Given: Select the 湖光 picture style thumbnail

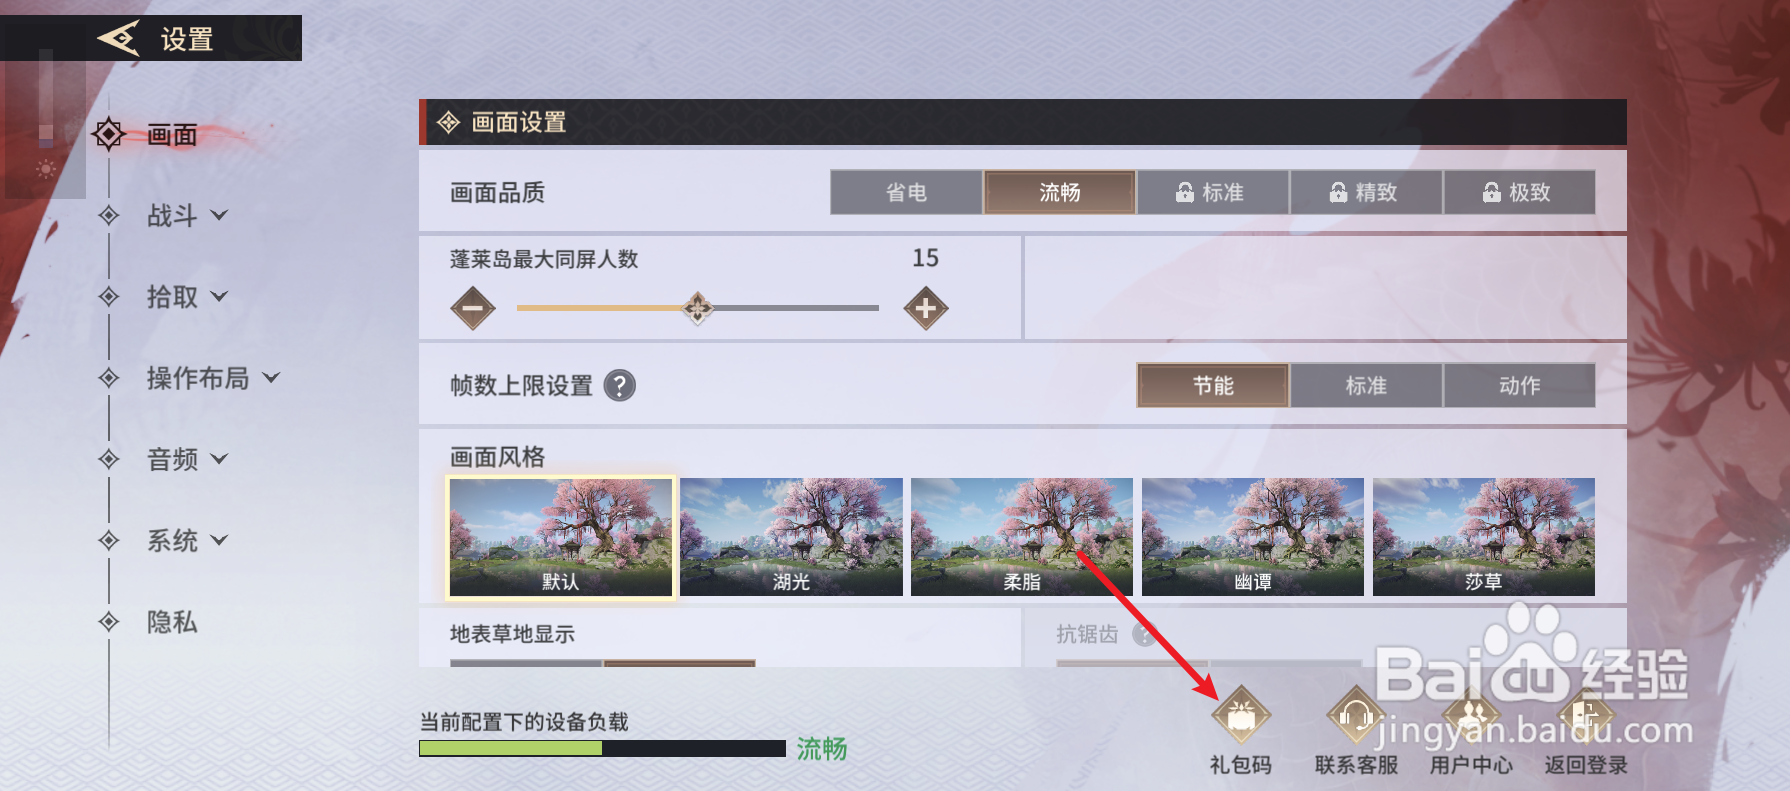Looking at the screenshot, I should (791, 537).
